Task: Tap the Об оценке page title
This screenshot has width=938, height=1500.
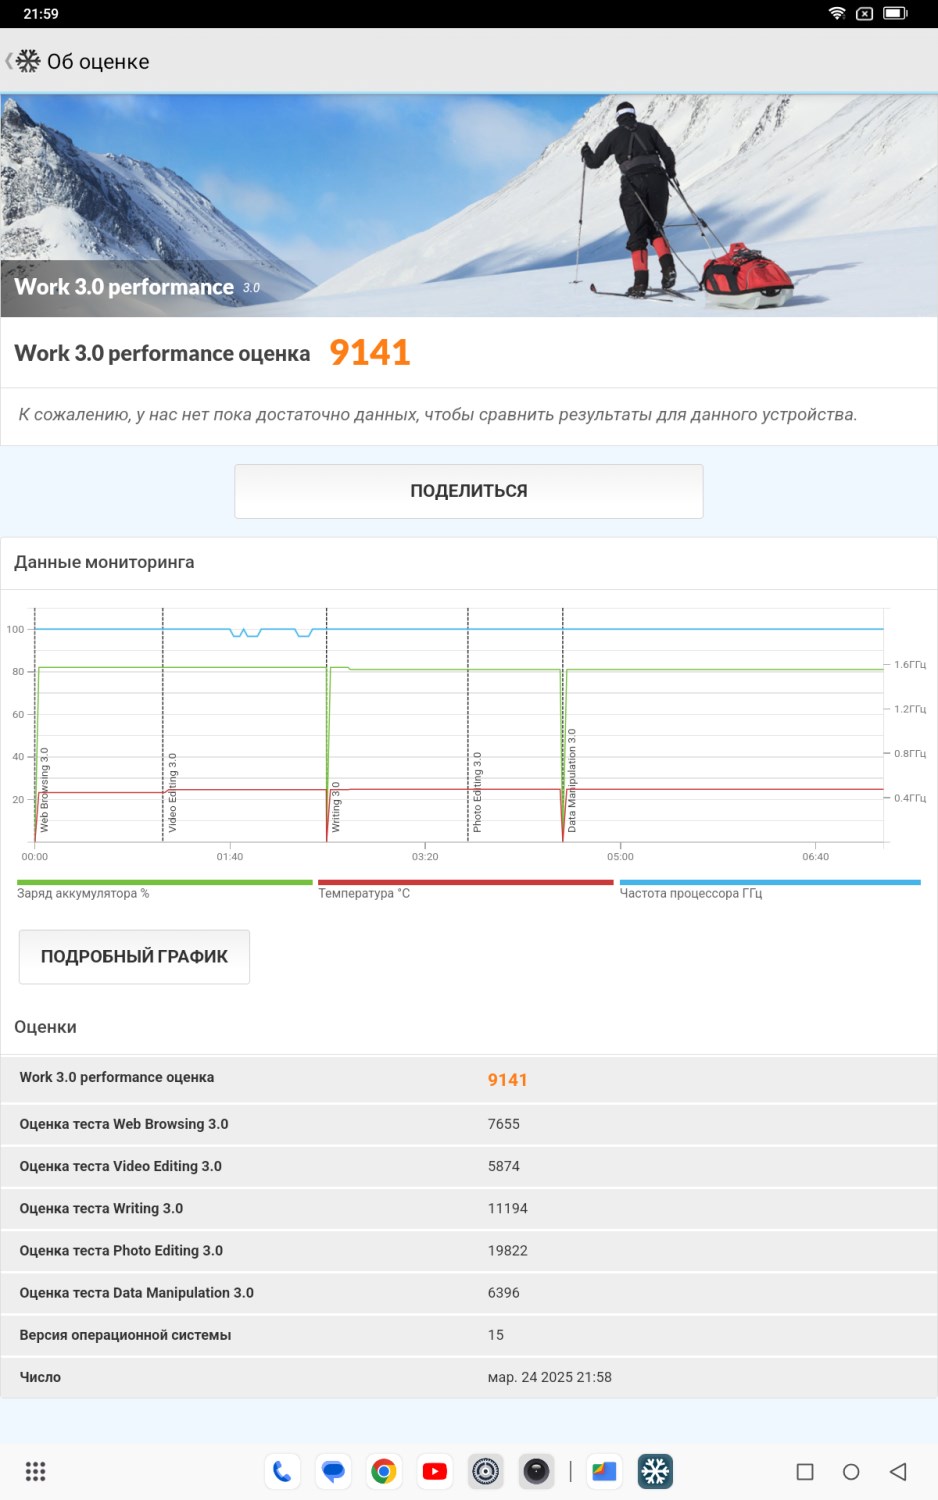Action: [x=98, y=61]
